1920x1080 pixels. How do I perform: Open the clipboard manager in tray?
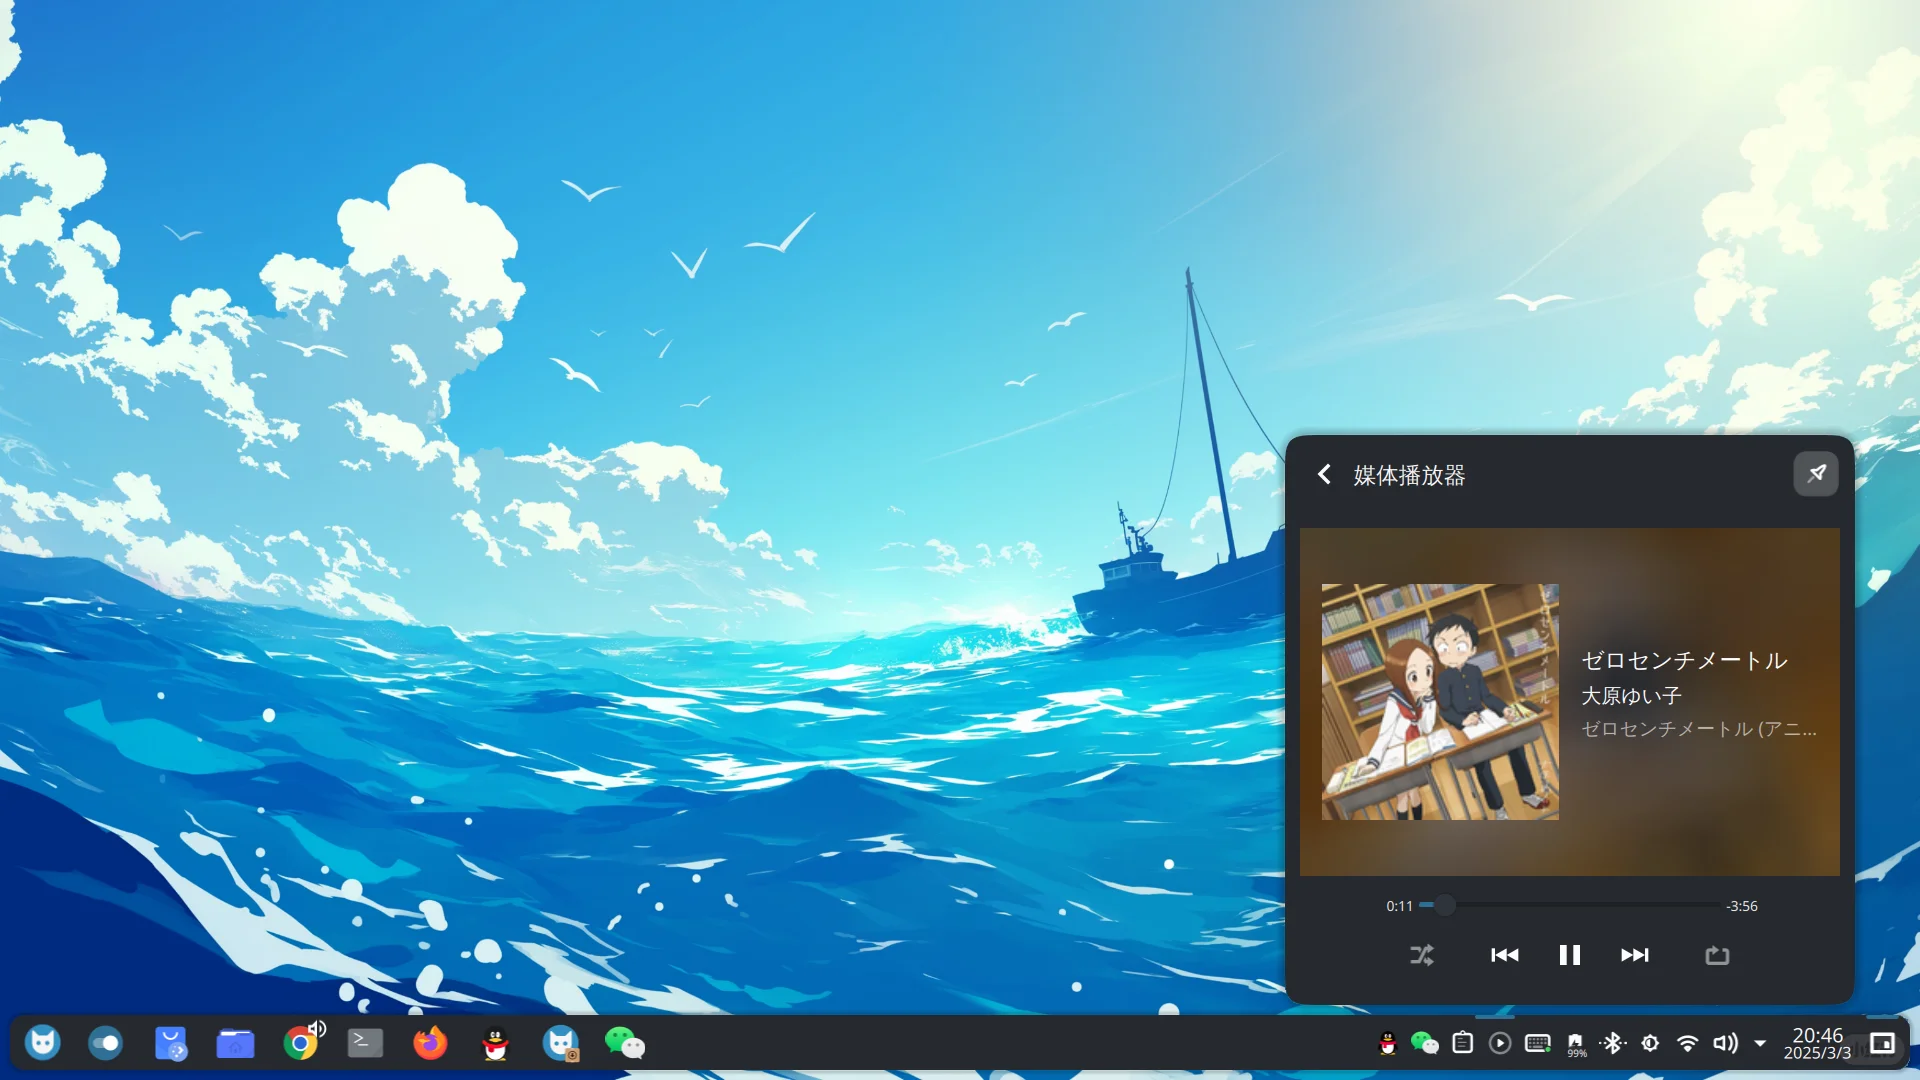(1462, 1043)
